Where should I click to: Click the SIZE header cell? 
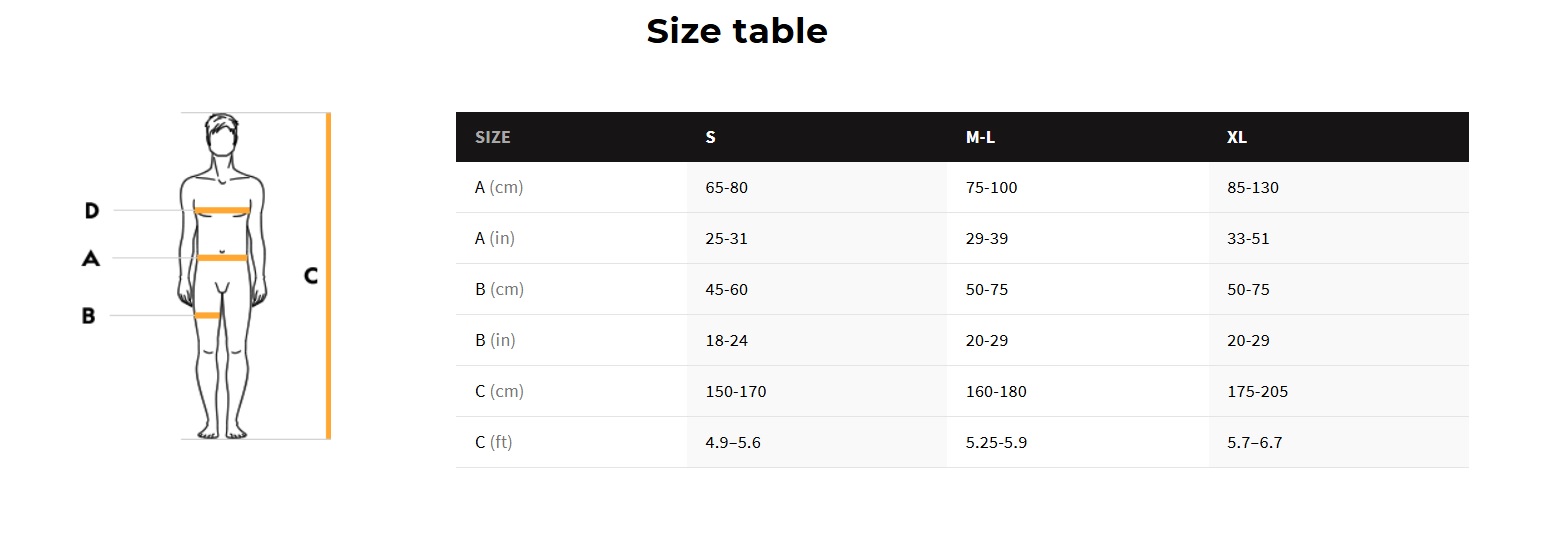pyautogui.click(x=492, y=137)
